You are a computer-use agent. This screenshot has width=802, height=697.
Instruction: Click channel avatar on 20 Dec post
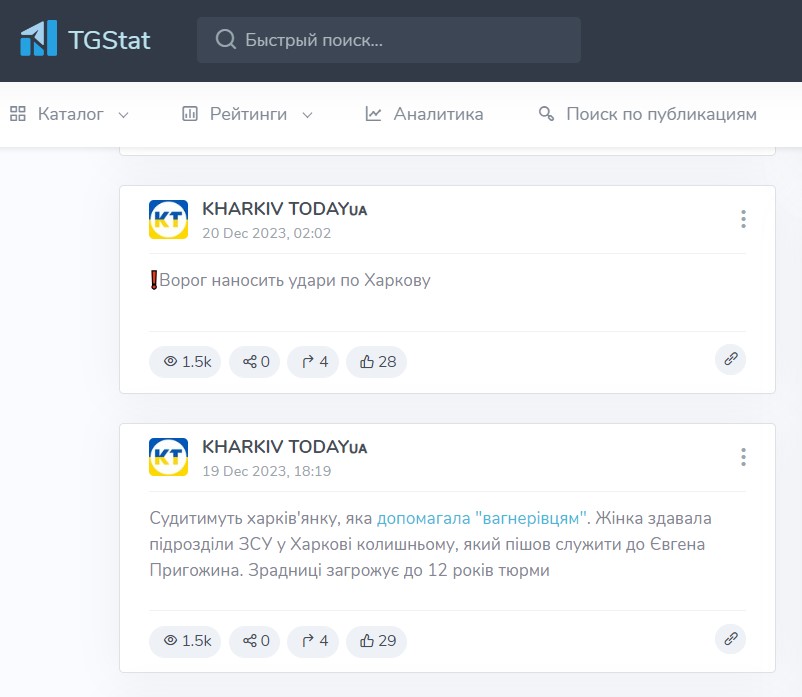tap(168, 219)
